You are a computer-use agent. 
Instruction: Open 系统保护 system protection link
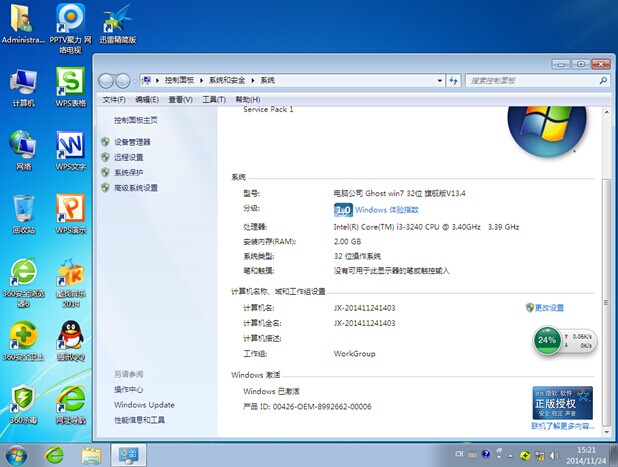coord(128,172)
